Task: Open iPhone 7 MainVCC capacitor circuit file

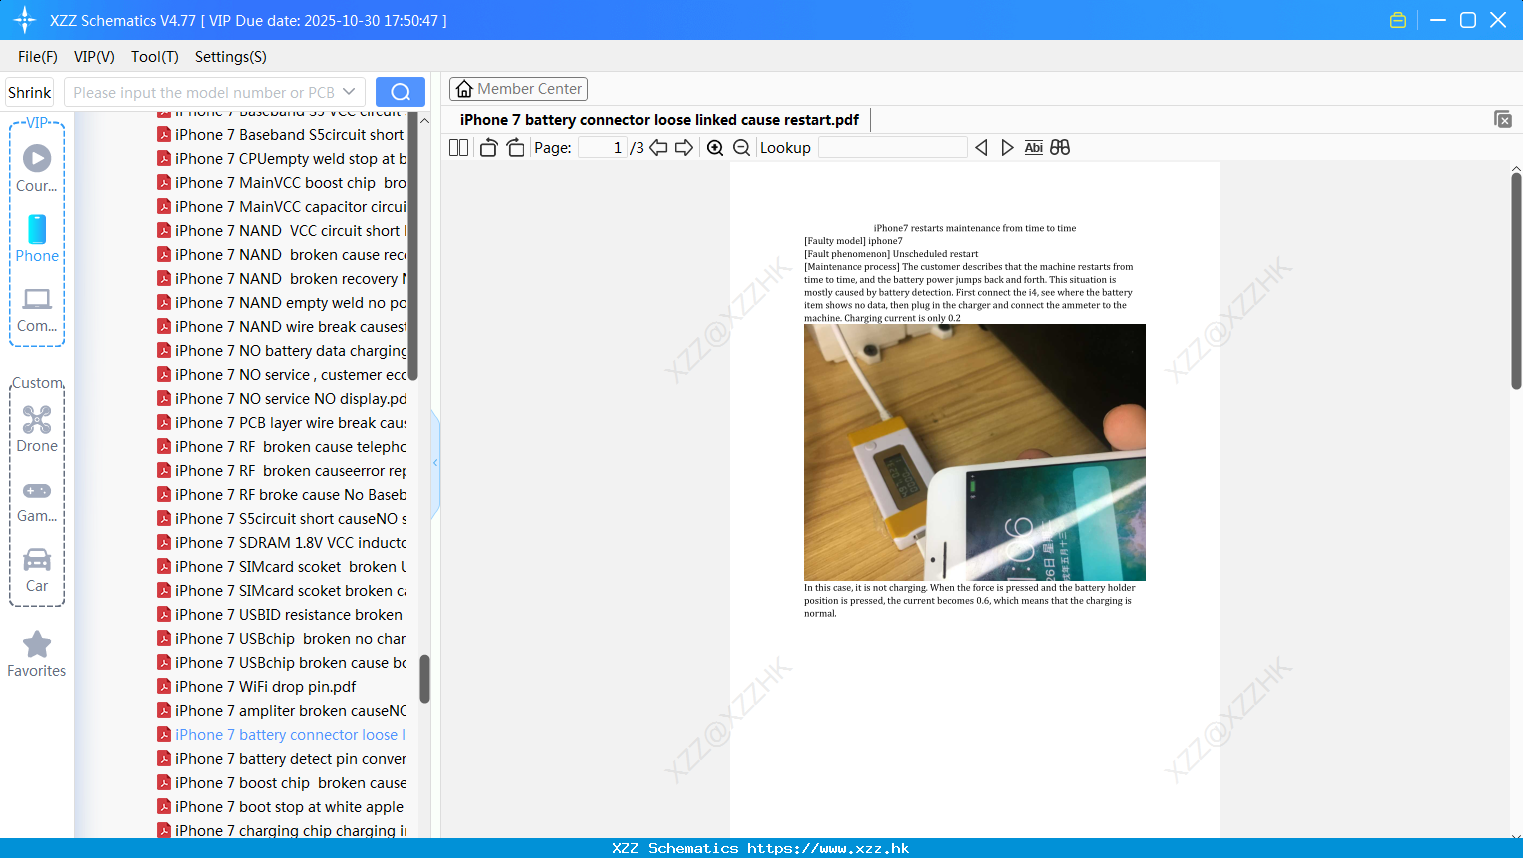Action: (x=282, y=207)
